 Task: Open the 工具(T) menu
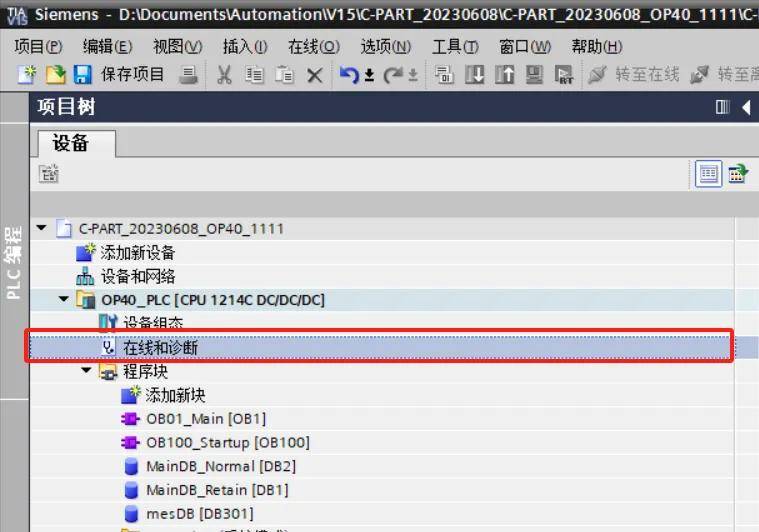pyautogui.click(x=455, y=46)
